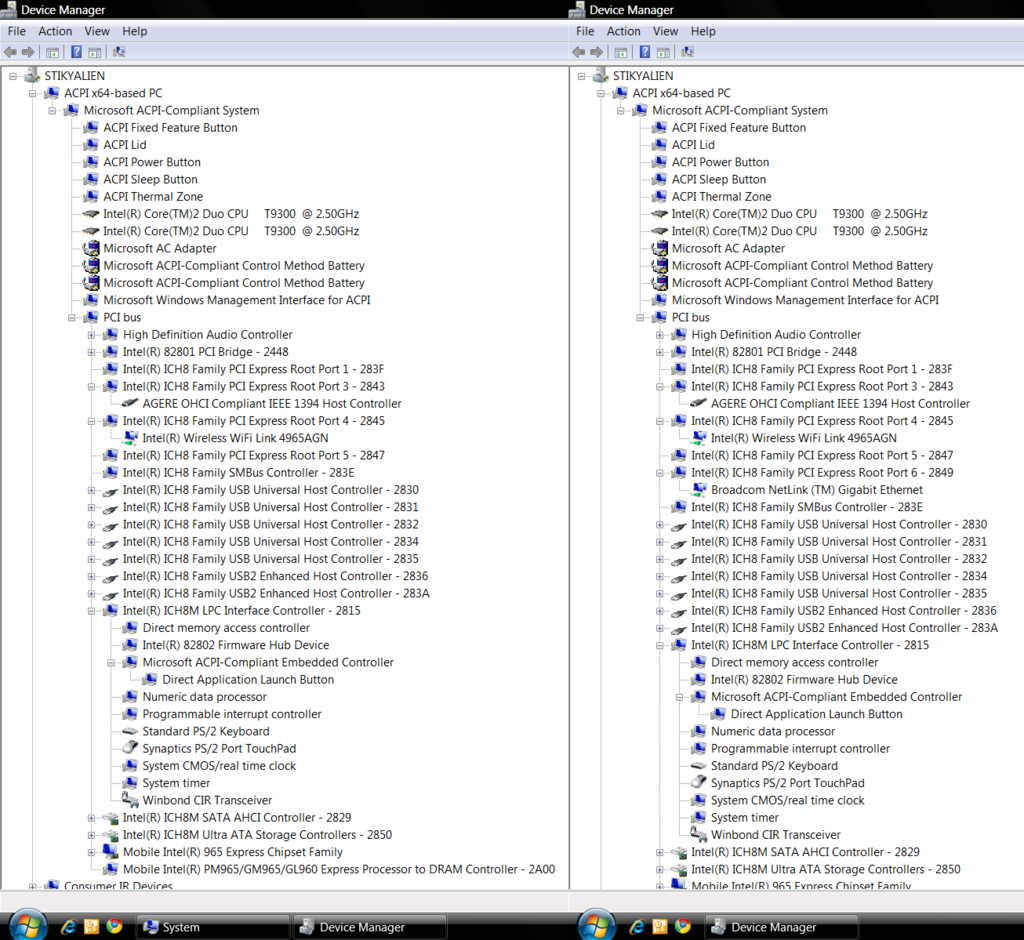Open the Action menu in left window
The image size is (1024, 940).
click(x=55, y=31)
